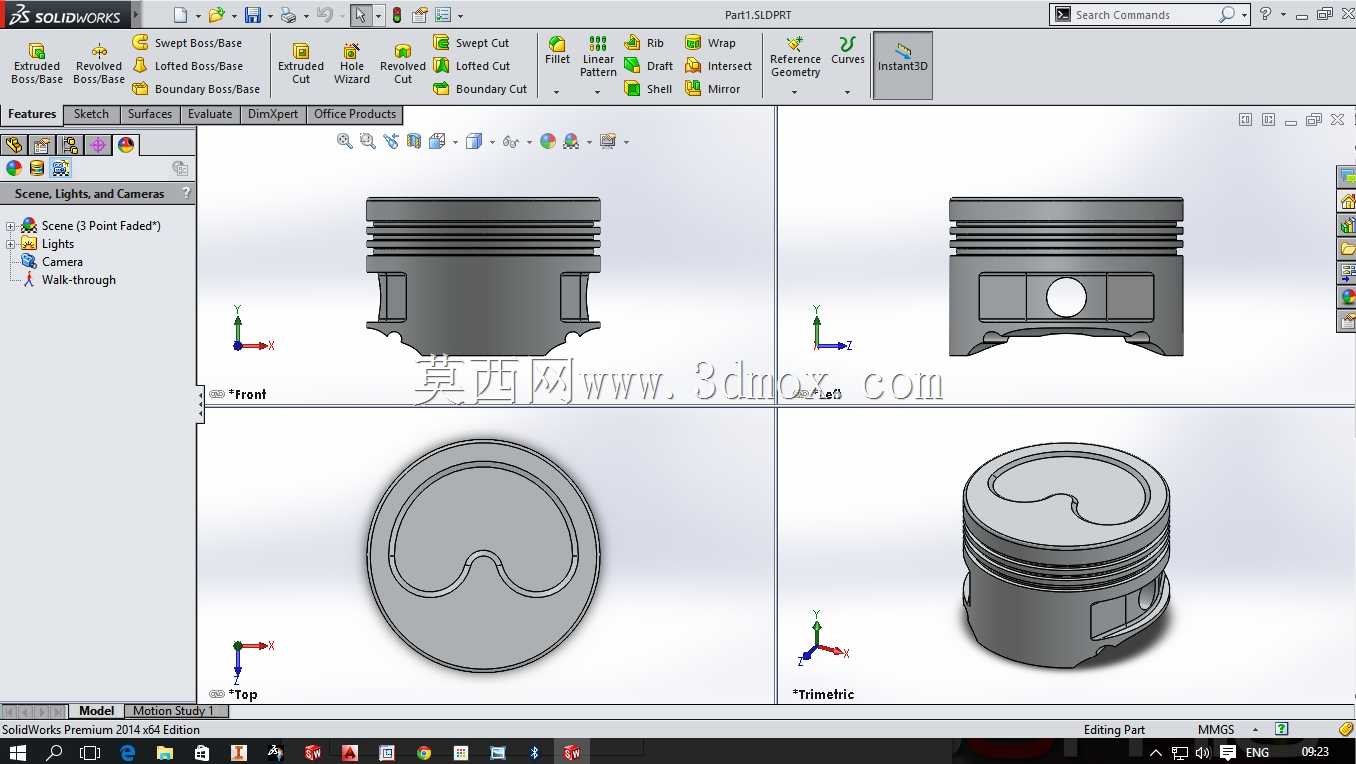Image resolution: width=1356 pixels, height=764 pixels.
Task: Open the MMGS unit system selector
Action: (x=1216, y=730)
